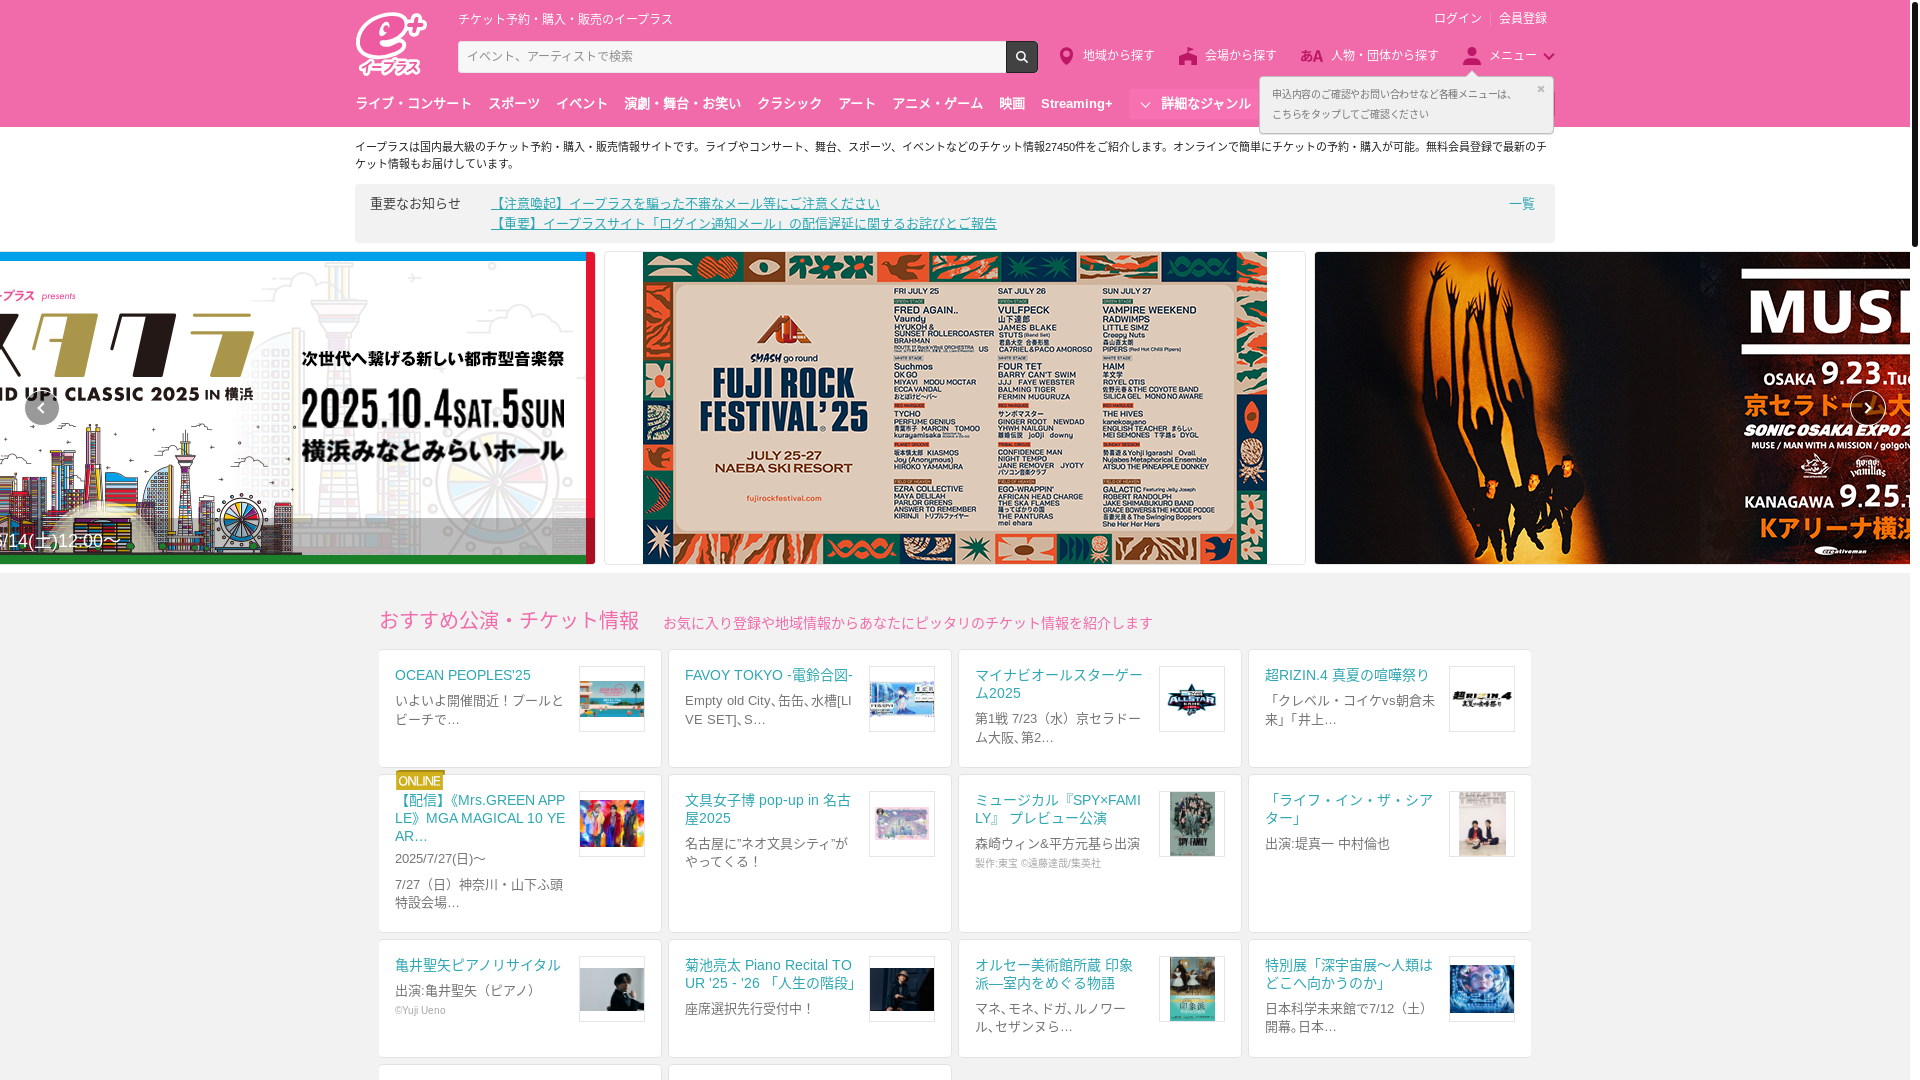Click the magnifier search button
Image resolution: width=1920 pixels, height=1080 pixels.
click(1021, 57)
